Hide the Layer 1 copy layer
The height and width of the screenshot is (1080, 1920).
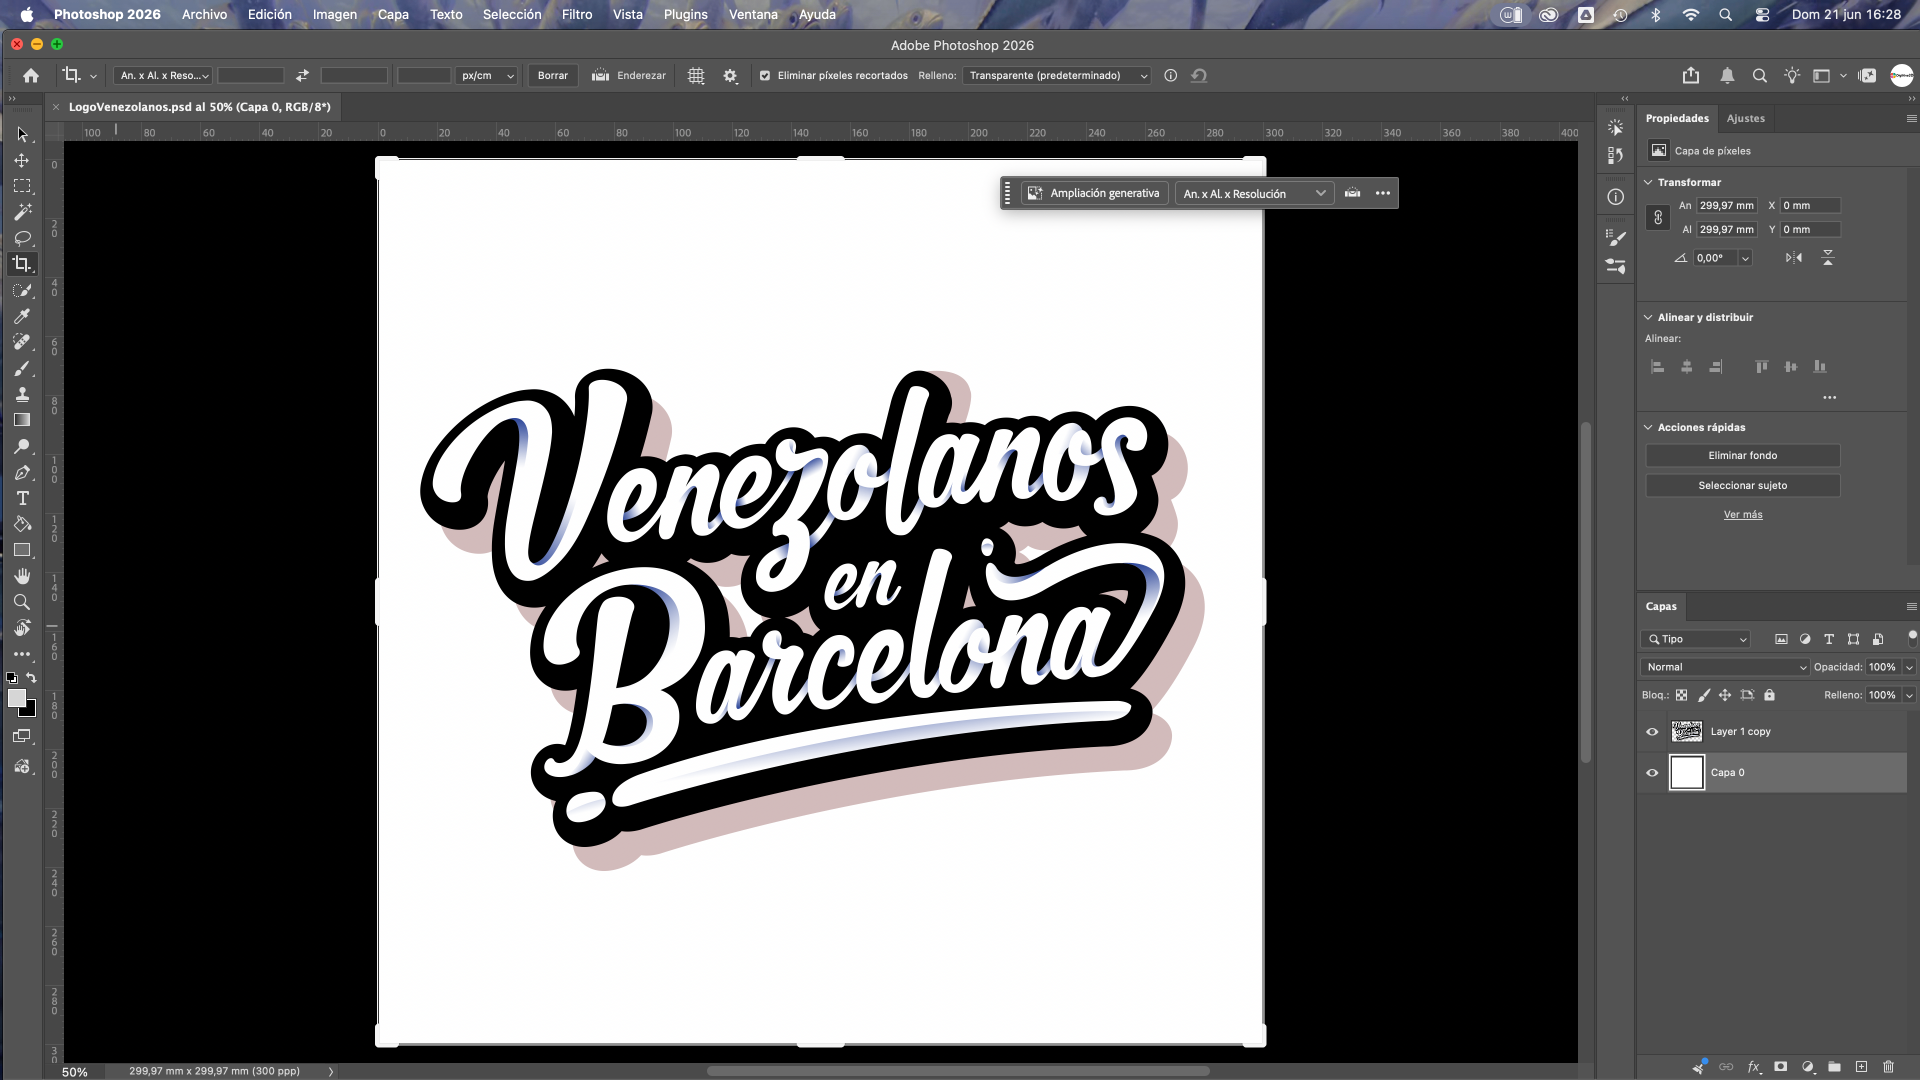(1652, 732)
